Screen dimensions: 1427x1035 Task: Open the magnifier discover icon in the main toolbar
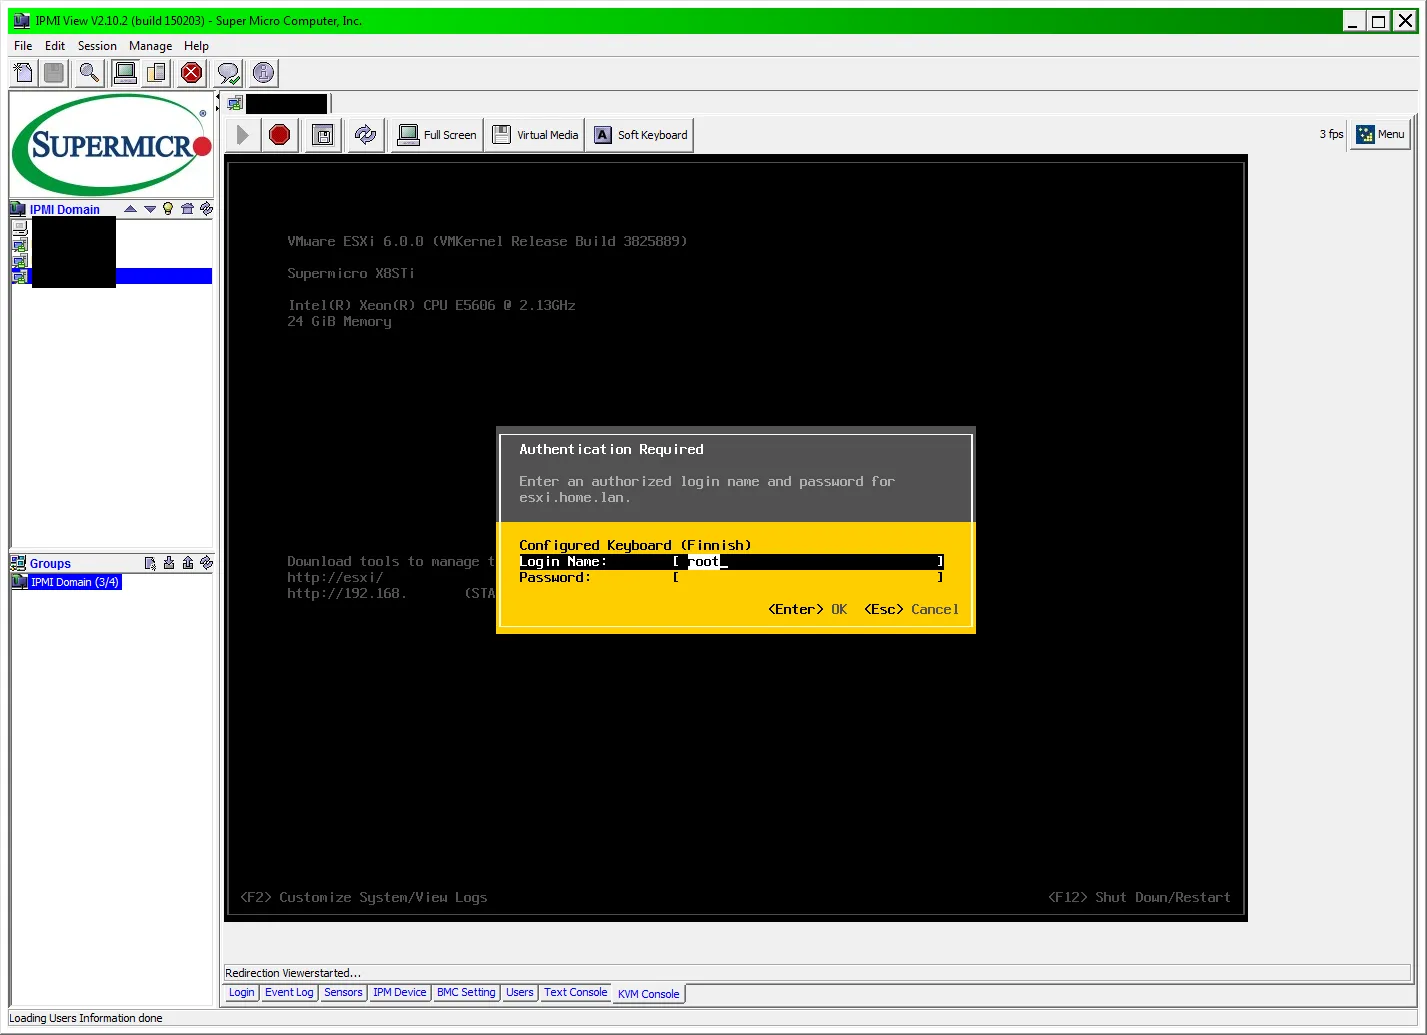89,72
